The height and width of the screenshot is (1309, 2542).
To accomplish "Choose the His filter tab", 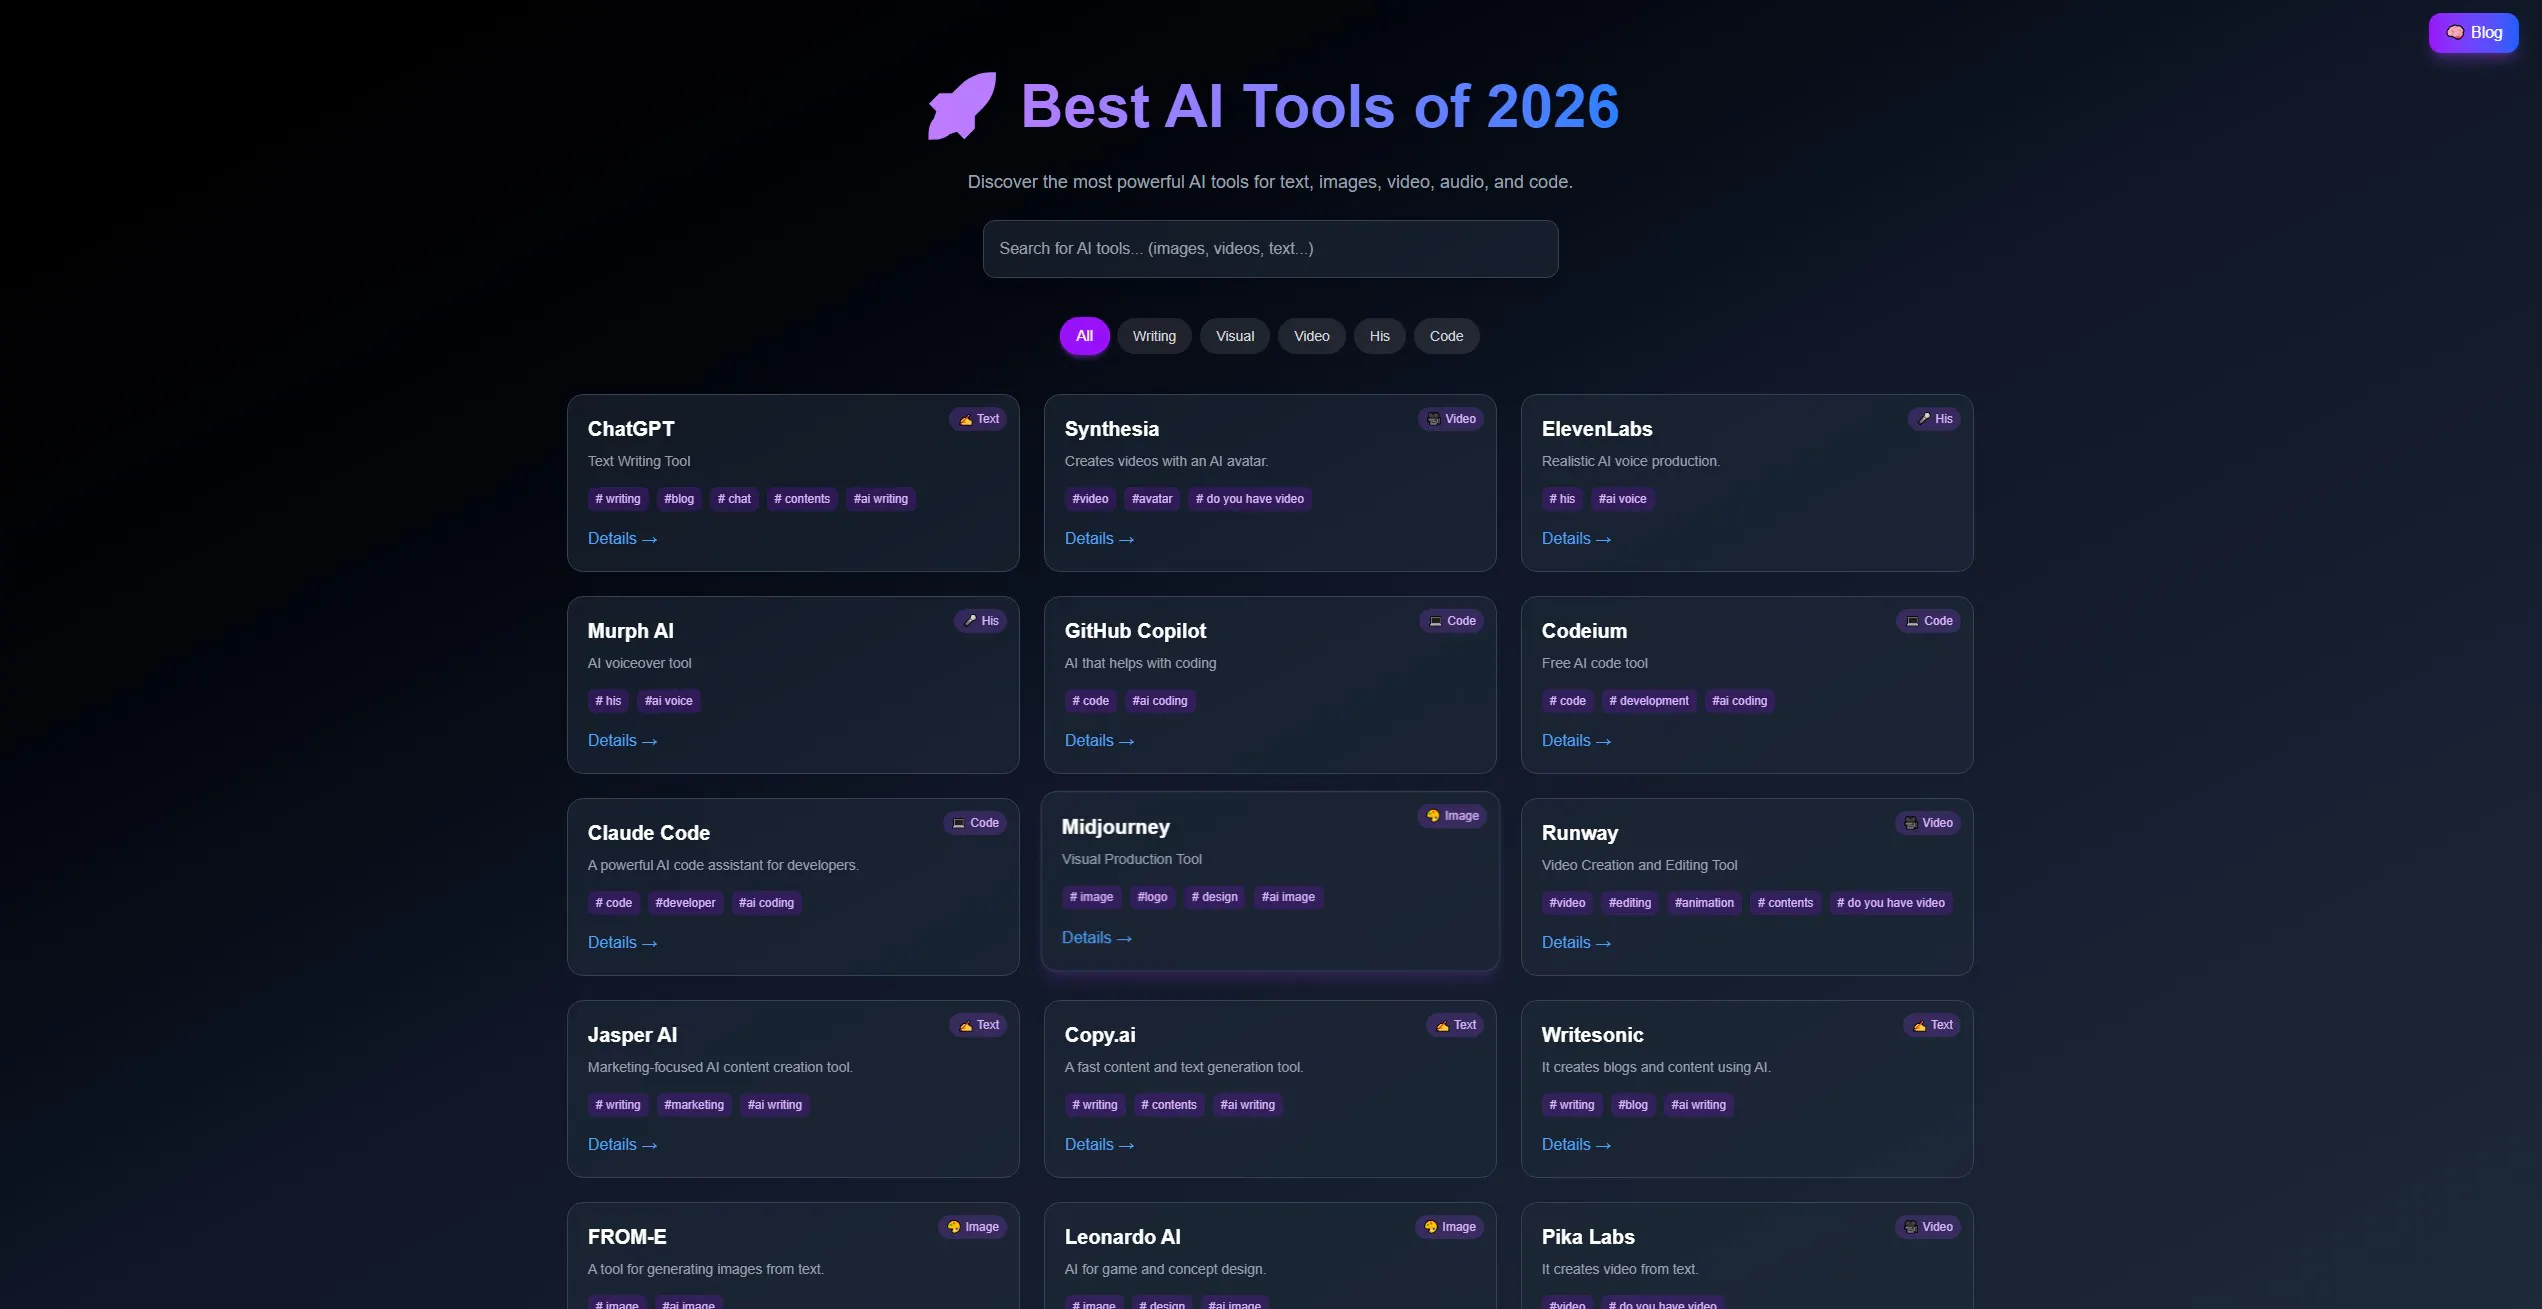I will click(x=1379, y=336).
